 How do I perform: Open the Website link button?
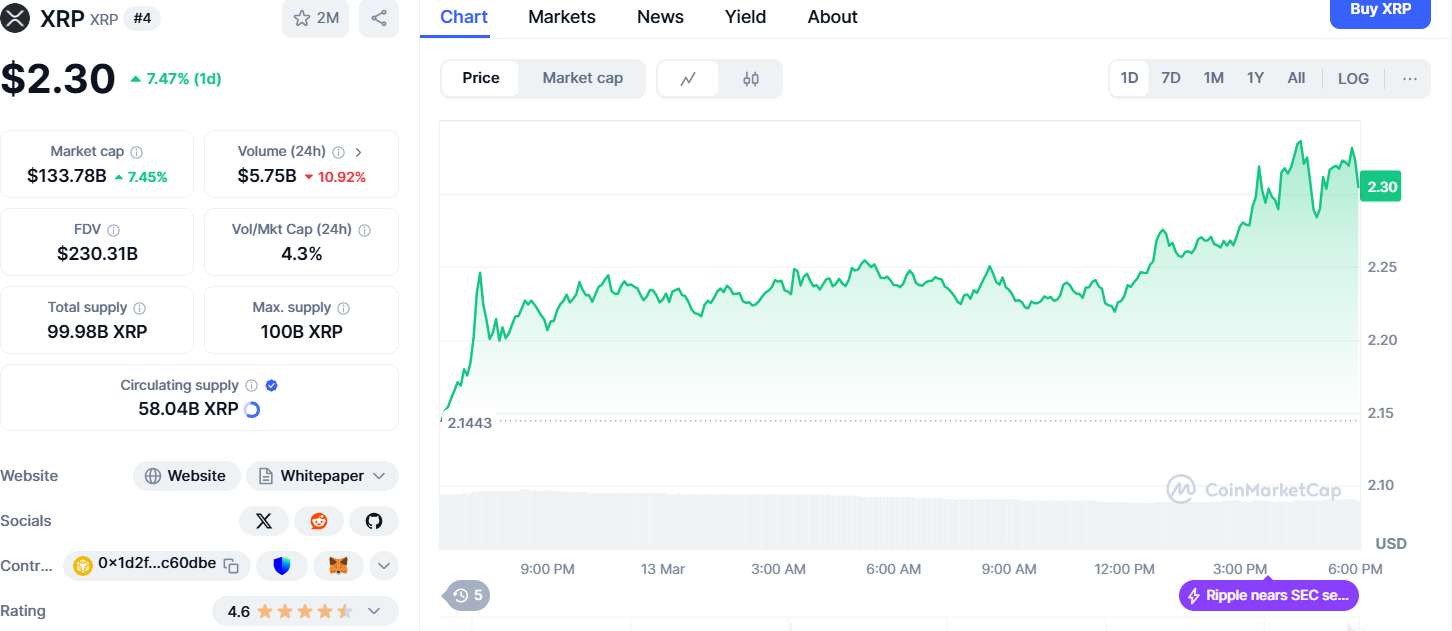coord(186,476)
